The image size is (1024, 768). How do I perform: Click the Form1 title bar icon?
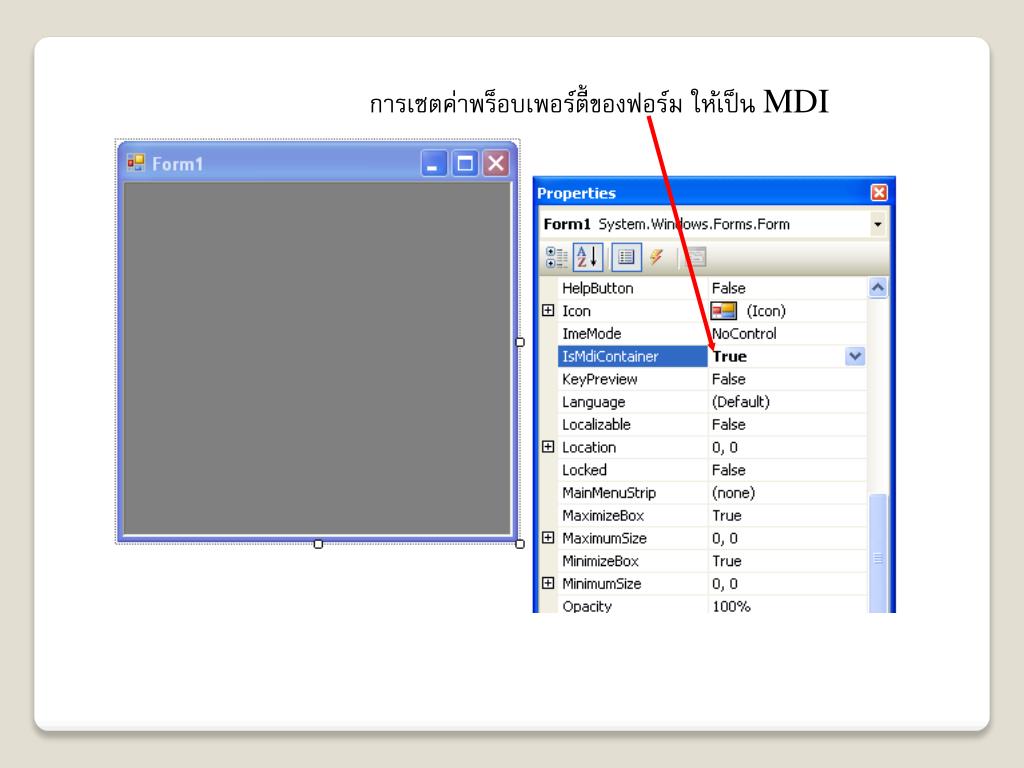tap(136, 163)
